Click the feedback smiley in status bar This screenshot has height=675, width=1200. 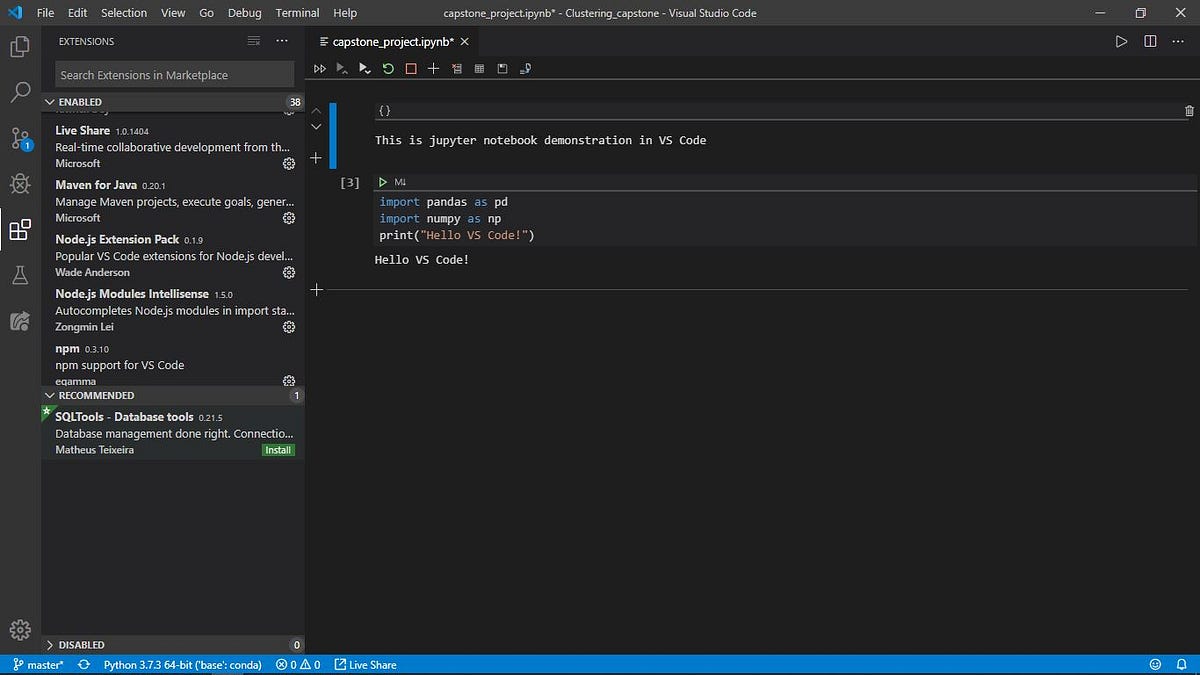click(x=1155, y=665)
